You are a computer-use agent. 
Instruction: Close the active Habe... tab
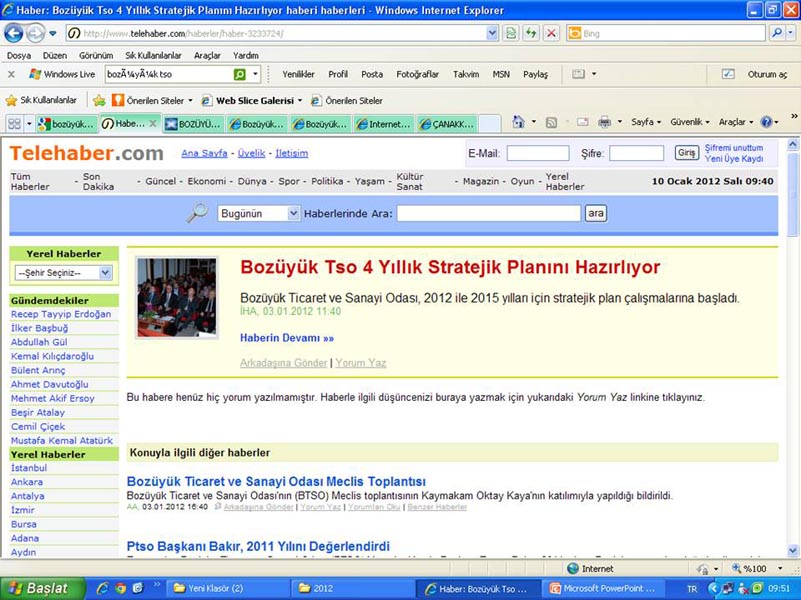point(152,124)
